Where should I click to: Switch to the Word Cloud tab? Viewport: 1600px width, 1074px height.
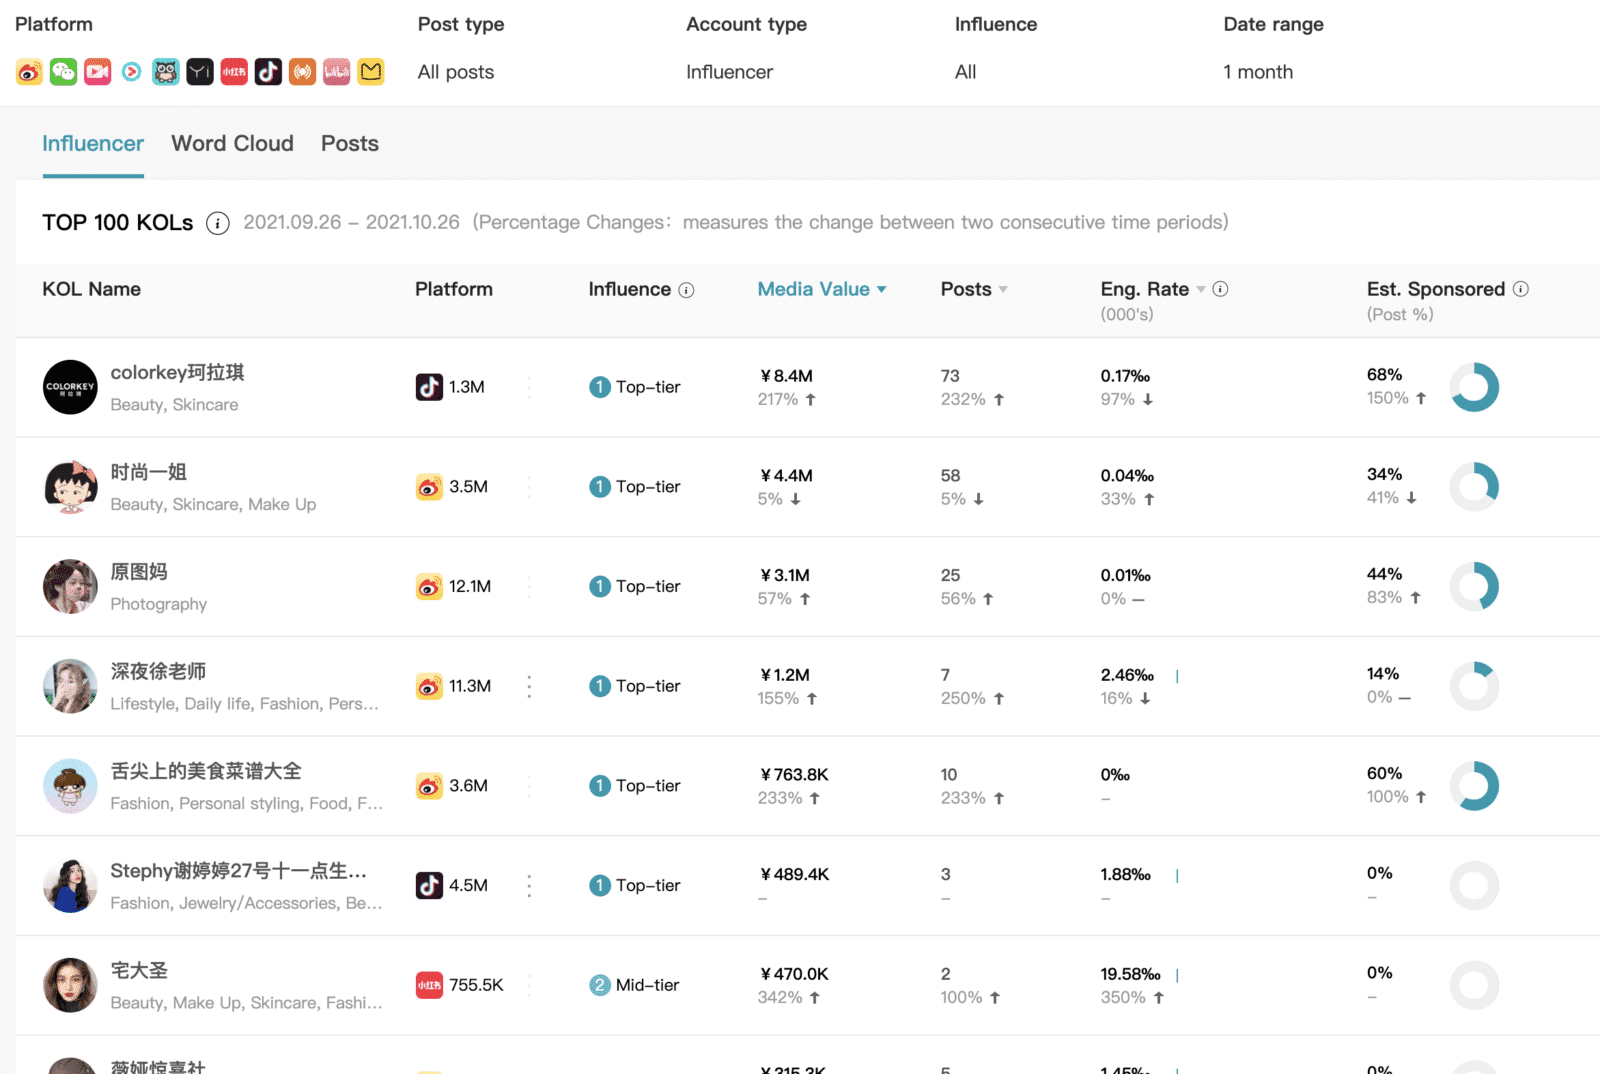(232, 144)
